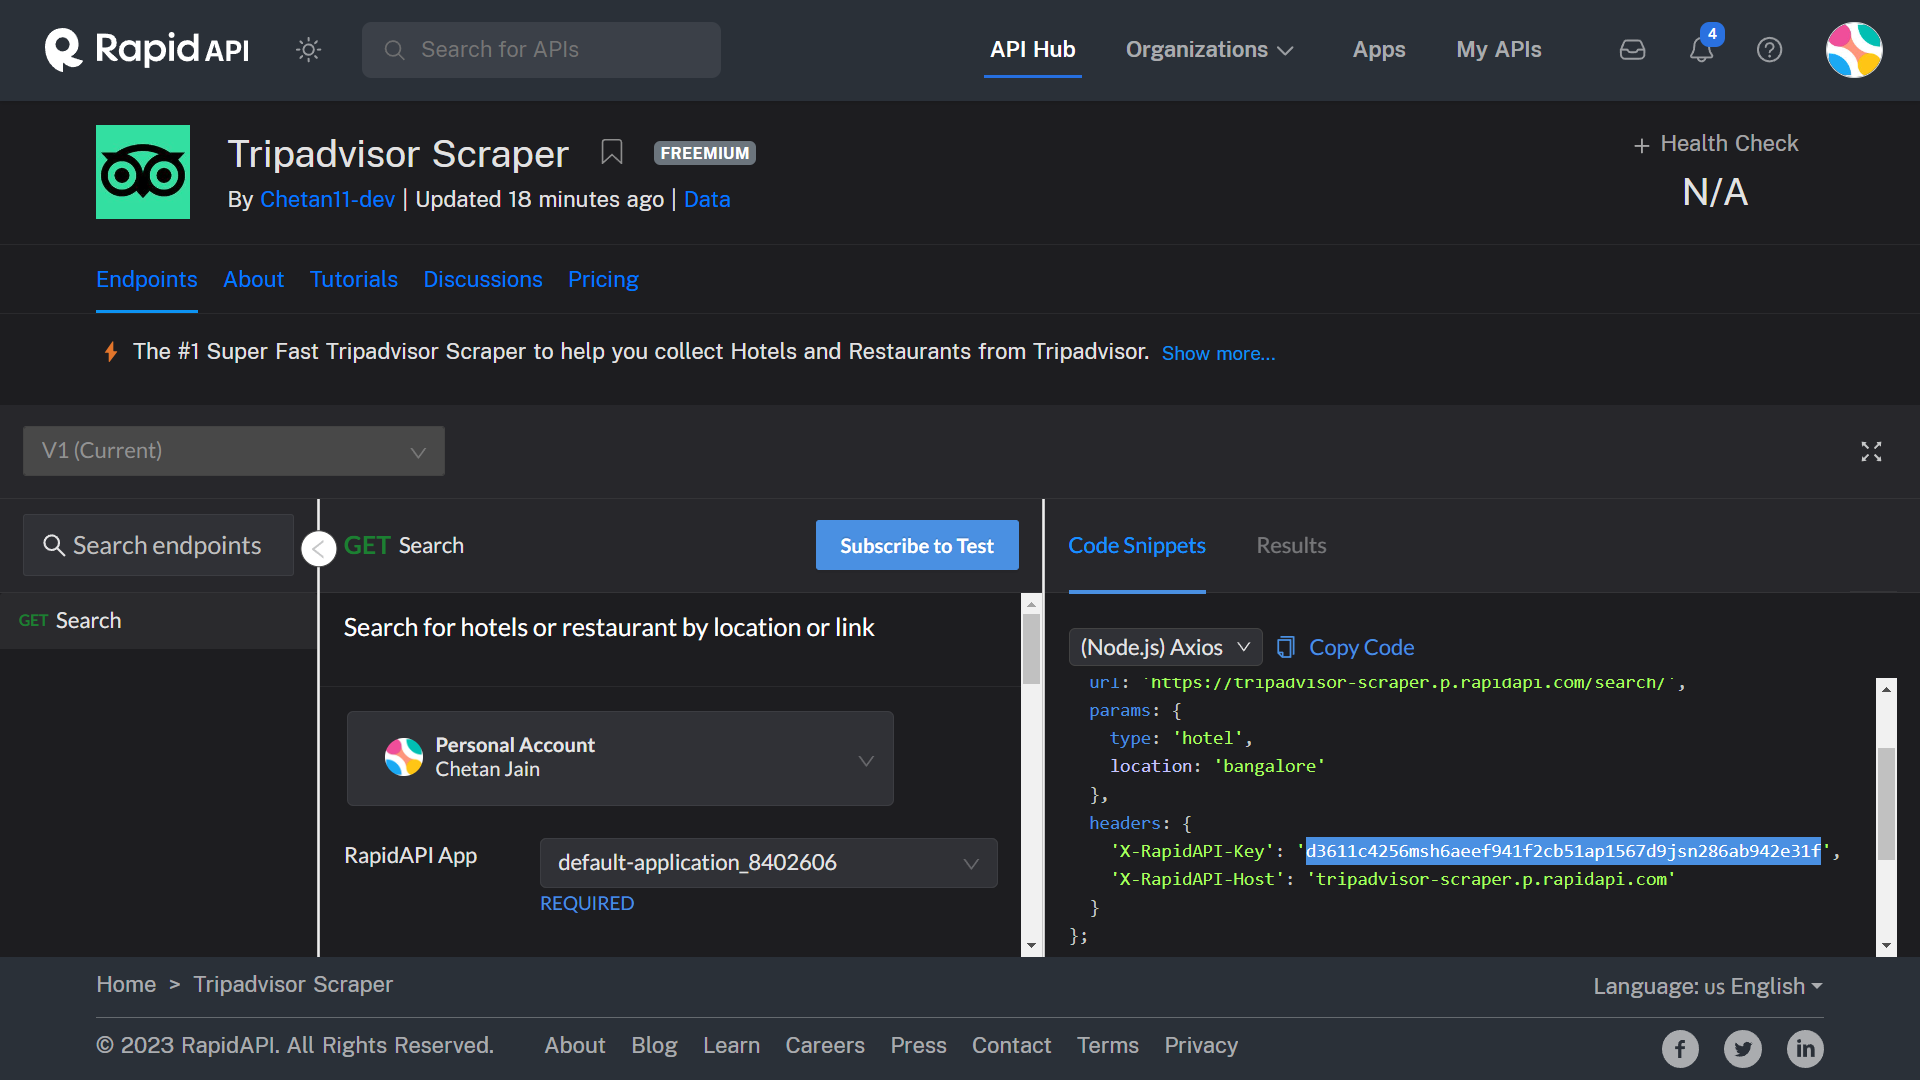Expand the default-application_8402606 dropdown
1920x1080 pixels.
(x=768, y=863)
